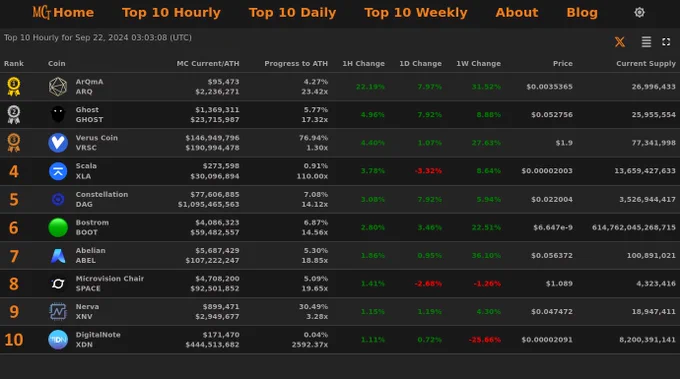Image resolution: width=680 pixels, height=379 pixels.
Task: Sort by Progress to ATH header
Action: pos(296,63)
